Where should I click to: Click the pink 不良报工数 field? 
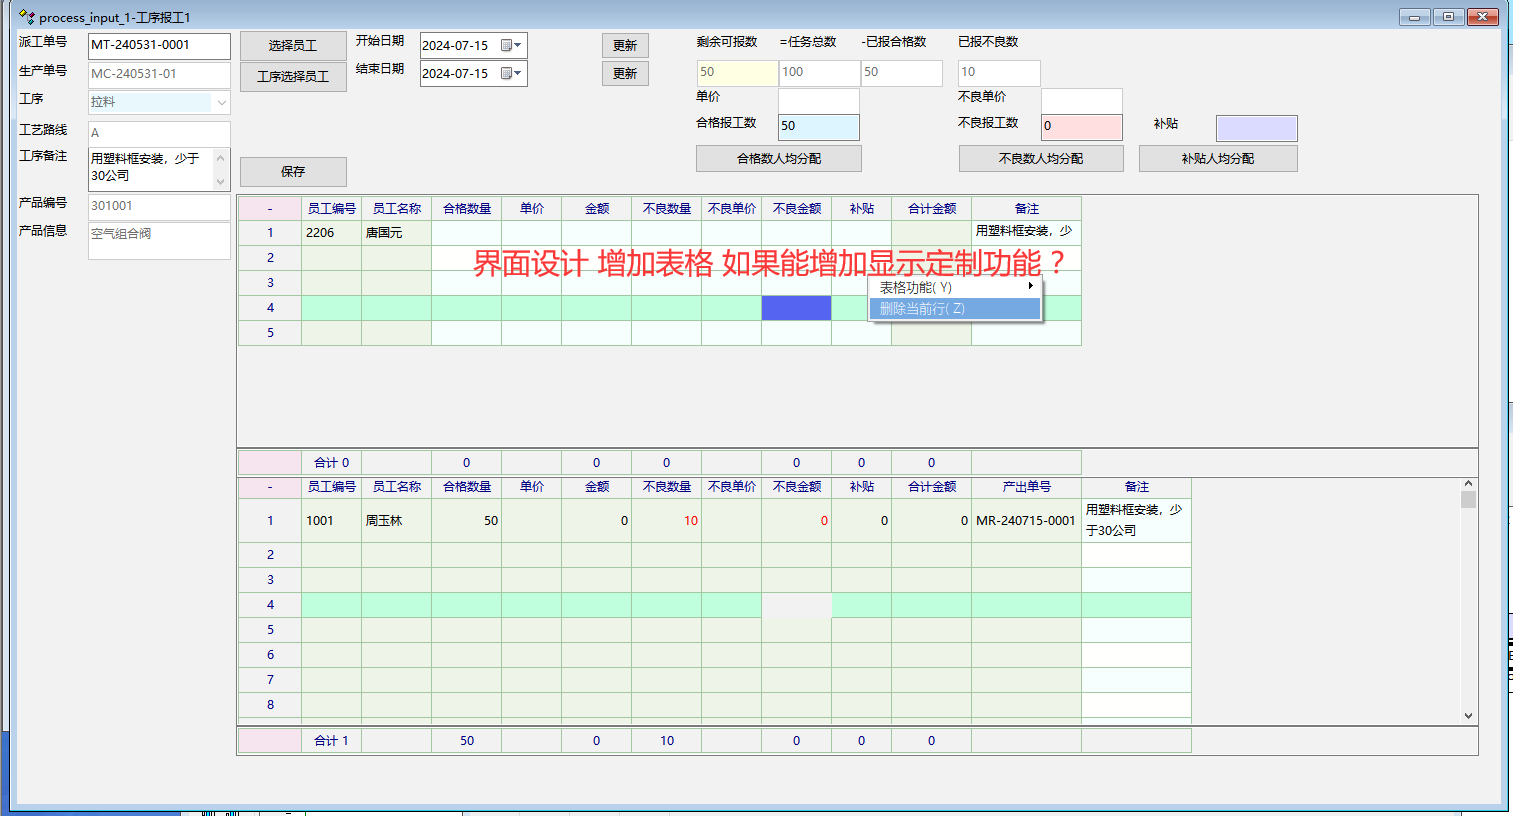(1081, 126)
